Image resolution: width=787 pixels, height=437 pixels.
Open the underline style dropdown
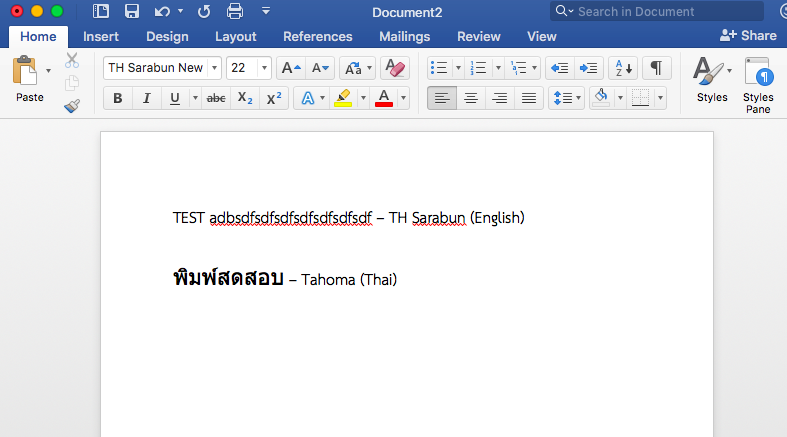tap(195, 98)
